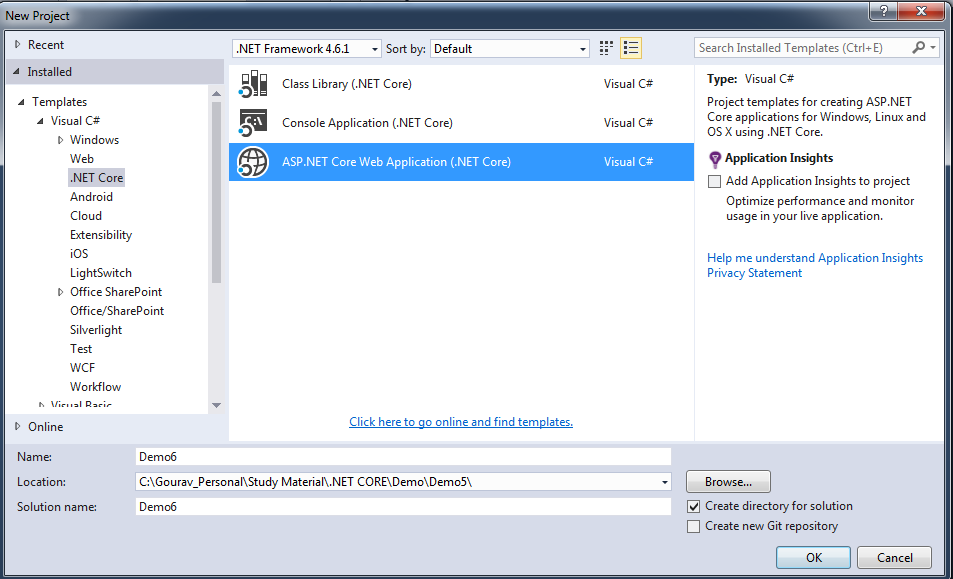The image size is (953, 579).
Task: Select the .NET Core template category
Action: click(97, 177)
